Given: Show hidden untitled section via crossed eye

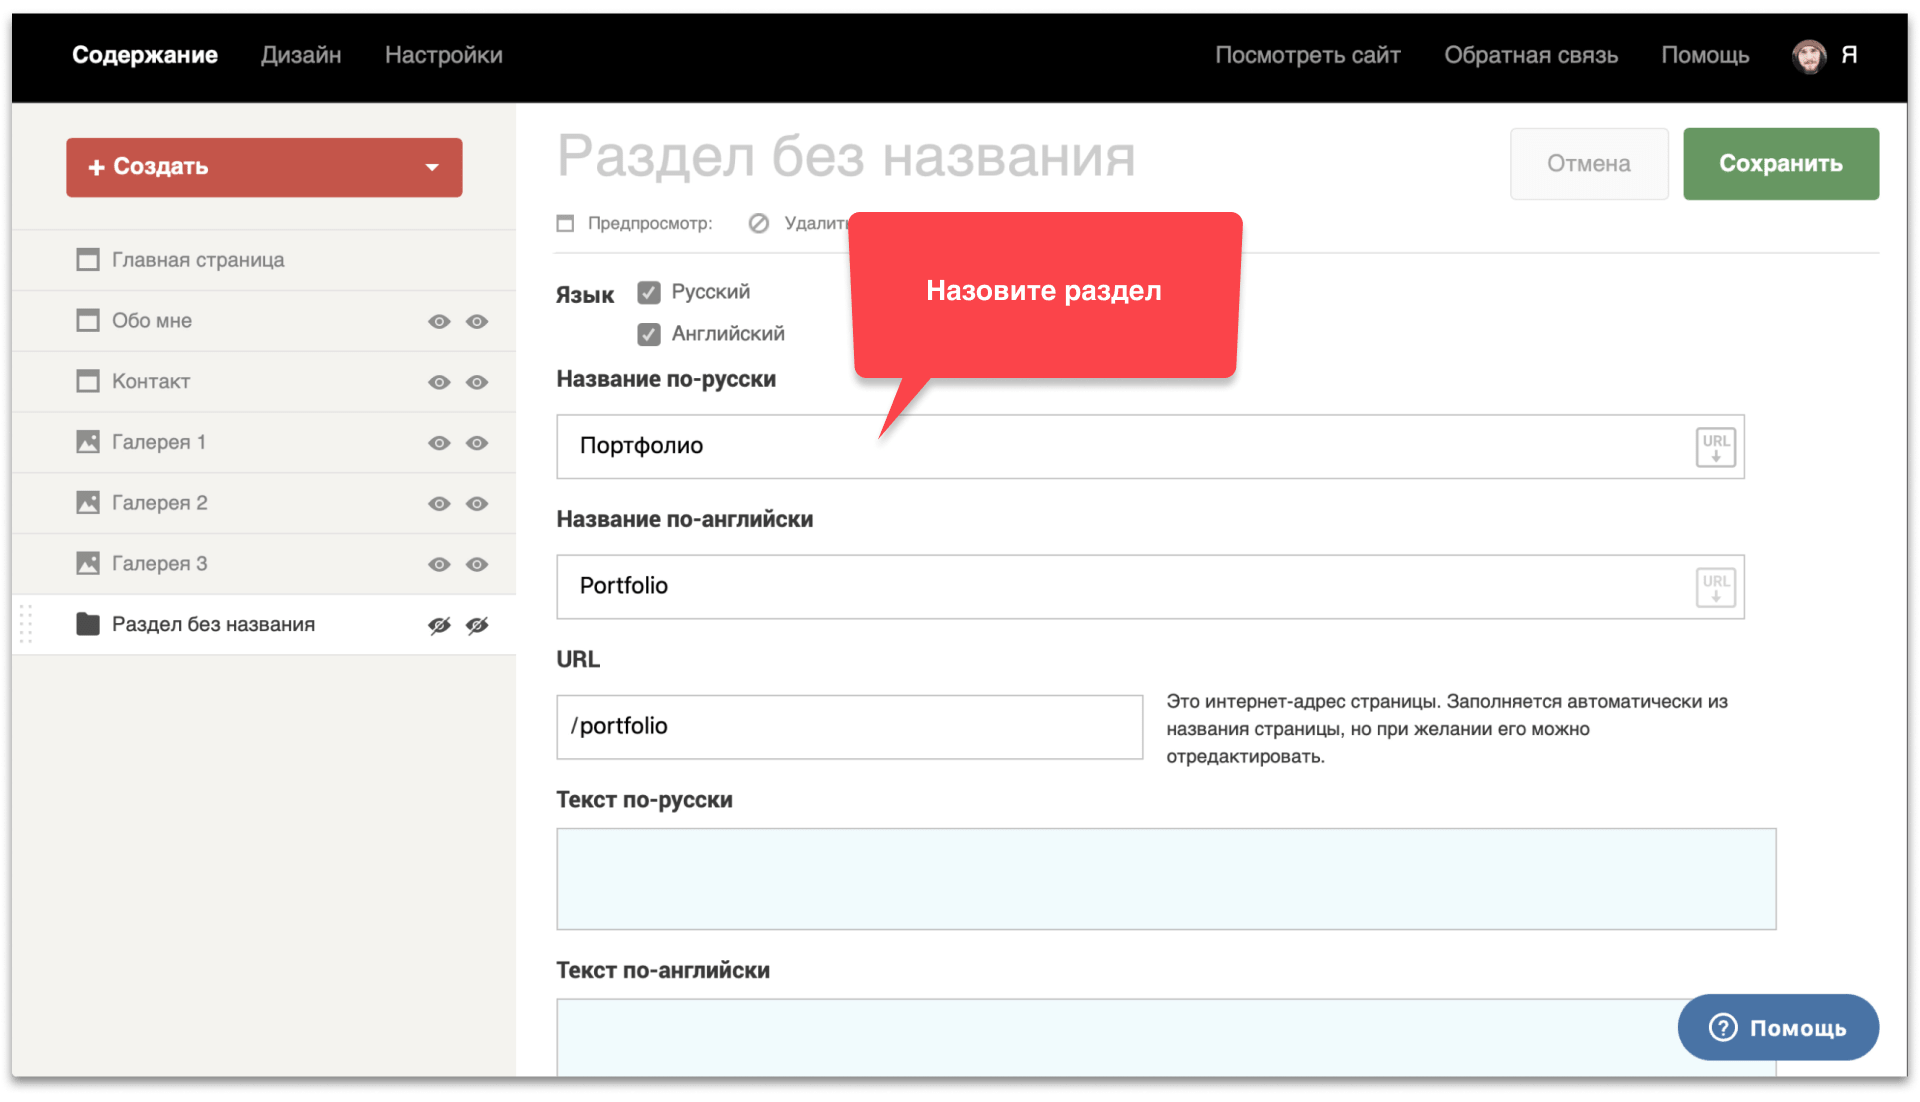Looking at the screenshot, I should 439,625.
